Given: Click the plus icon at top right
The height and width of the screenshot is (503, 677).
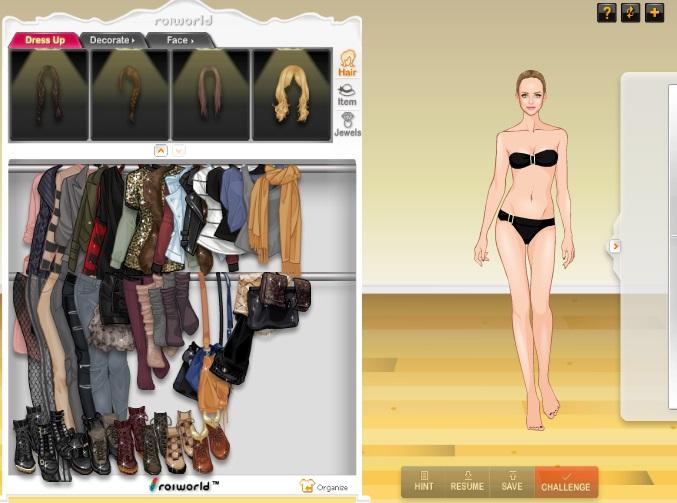Looking at the screenshot, I should point(654,12).
